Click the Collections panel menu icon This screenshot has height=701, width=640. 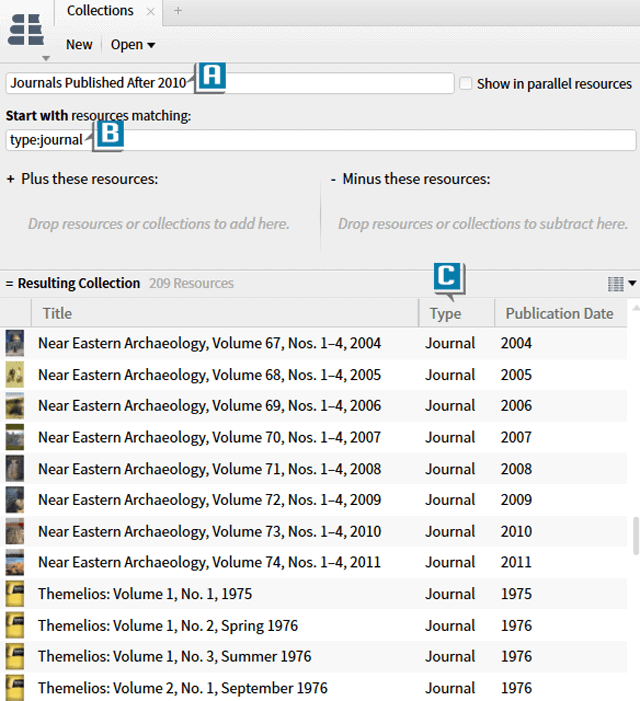pyautogui.click(x=24, y=29)
